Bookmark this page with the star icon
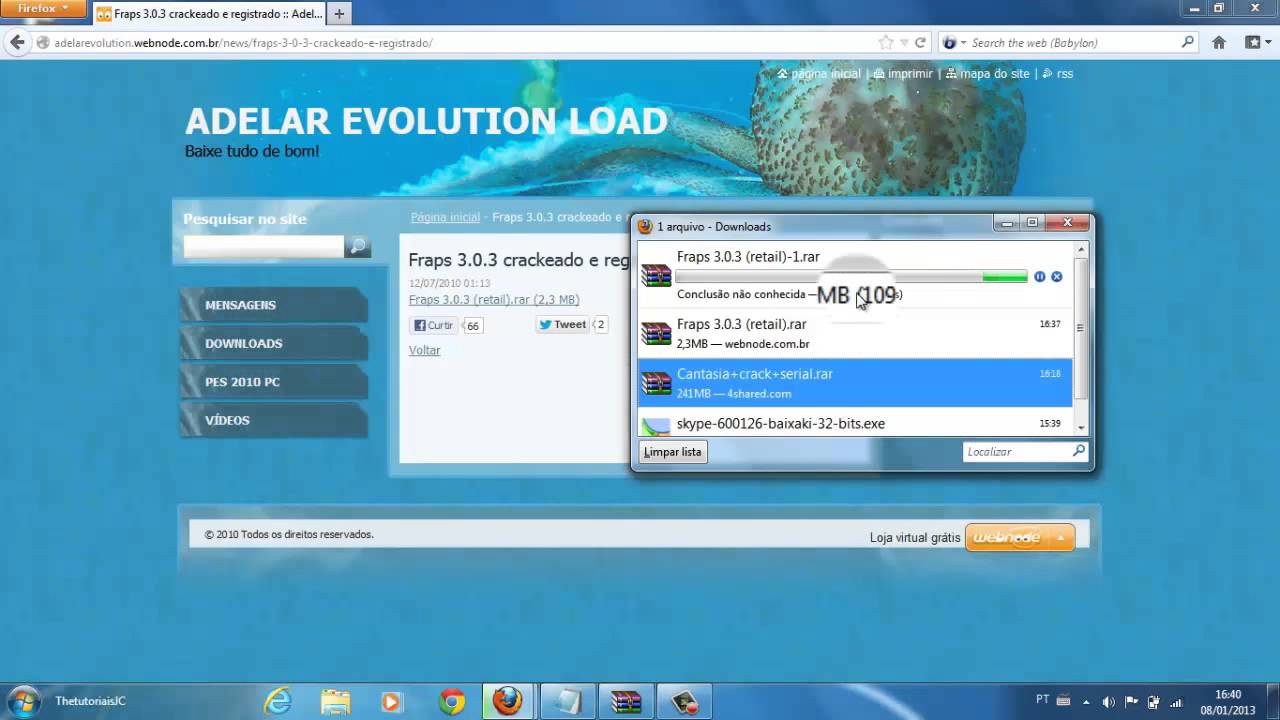This screenshot has height=720, width=1280. pos(885,43)
